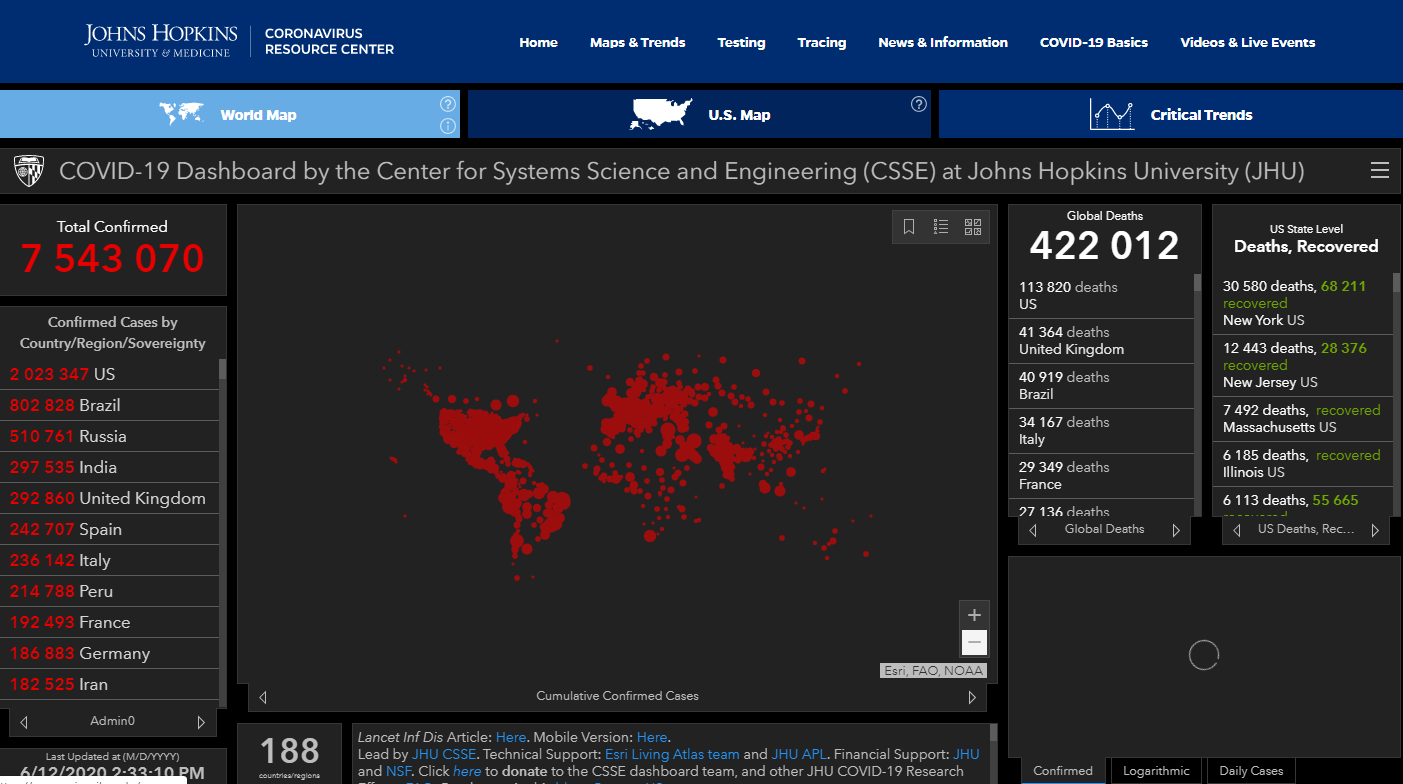Image resolution: width=1403 pixels, height=784 pixels.
Task: Click the U.S. map silhouette icon
Action: tap(661, 114)
